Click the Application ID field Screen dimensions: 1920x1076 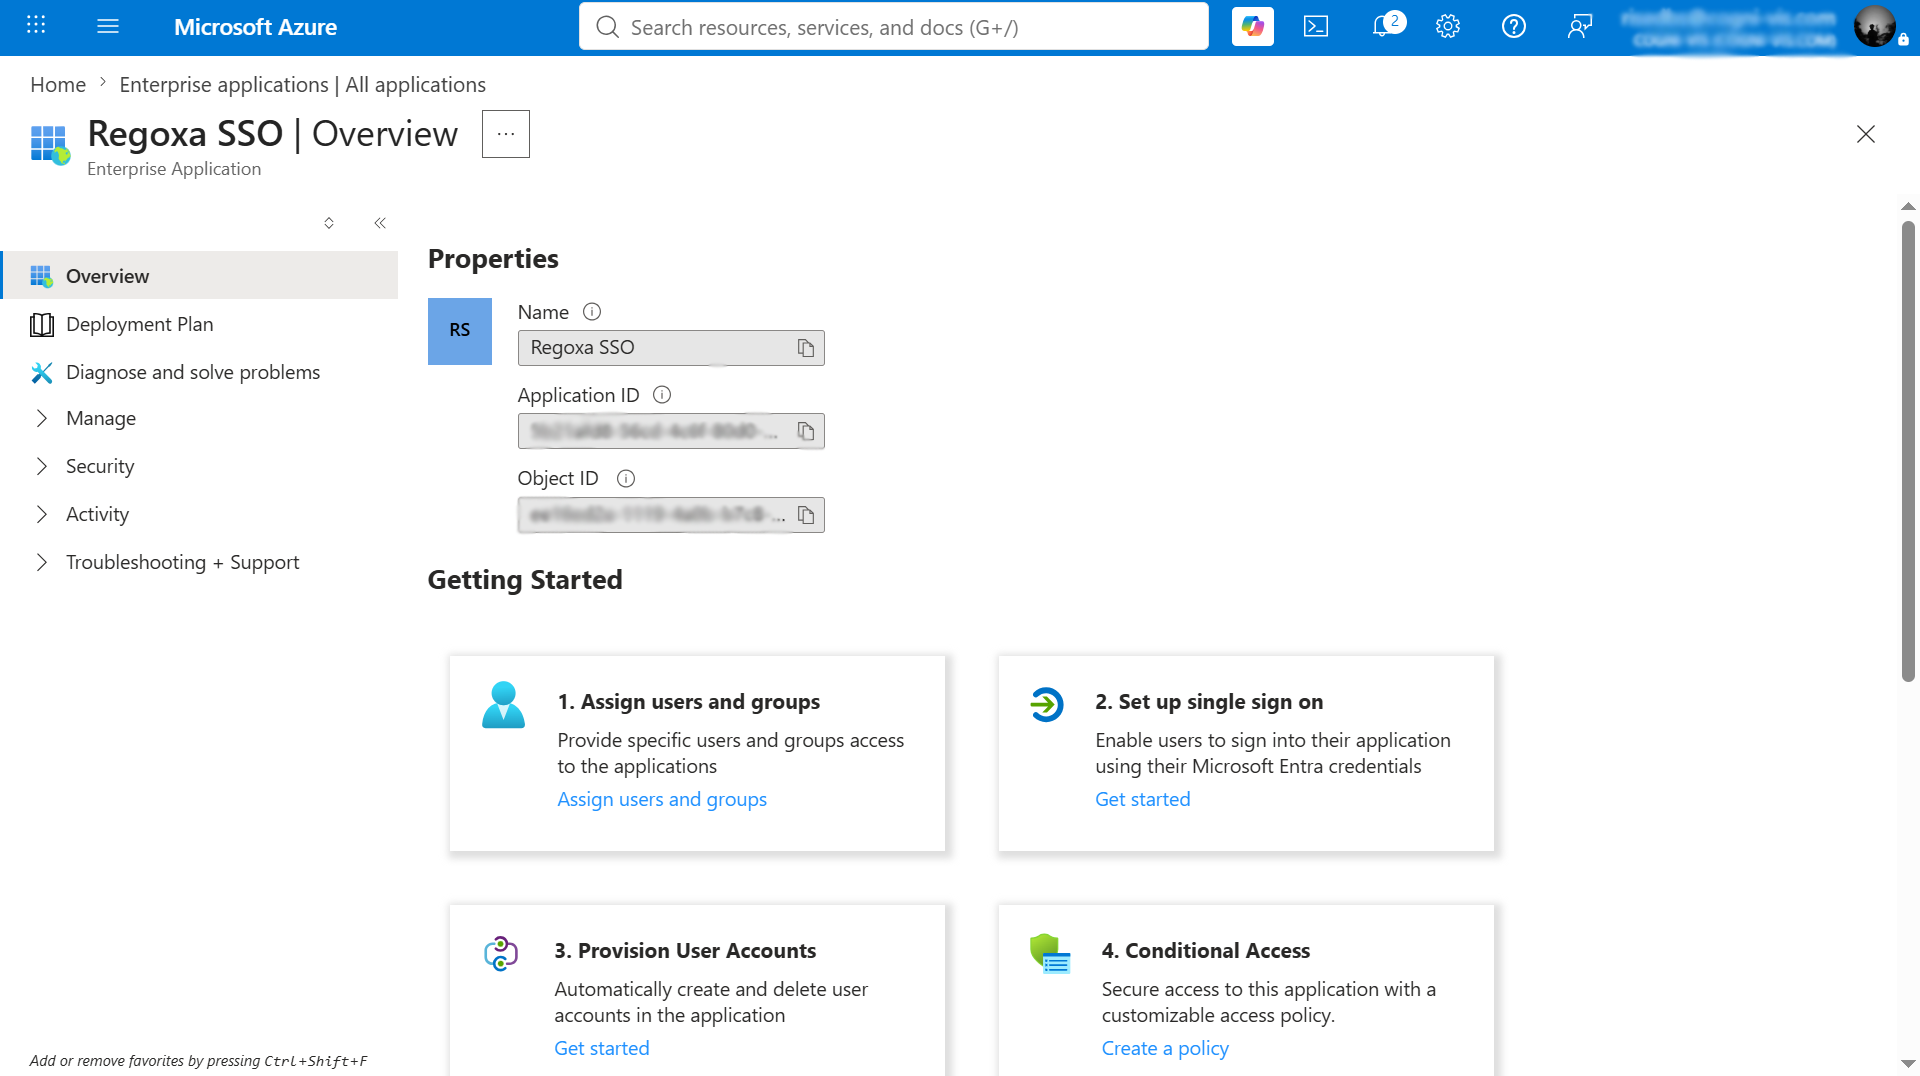pyautogui.click(x=671, y=431)
